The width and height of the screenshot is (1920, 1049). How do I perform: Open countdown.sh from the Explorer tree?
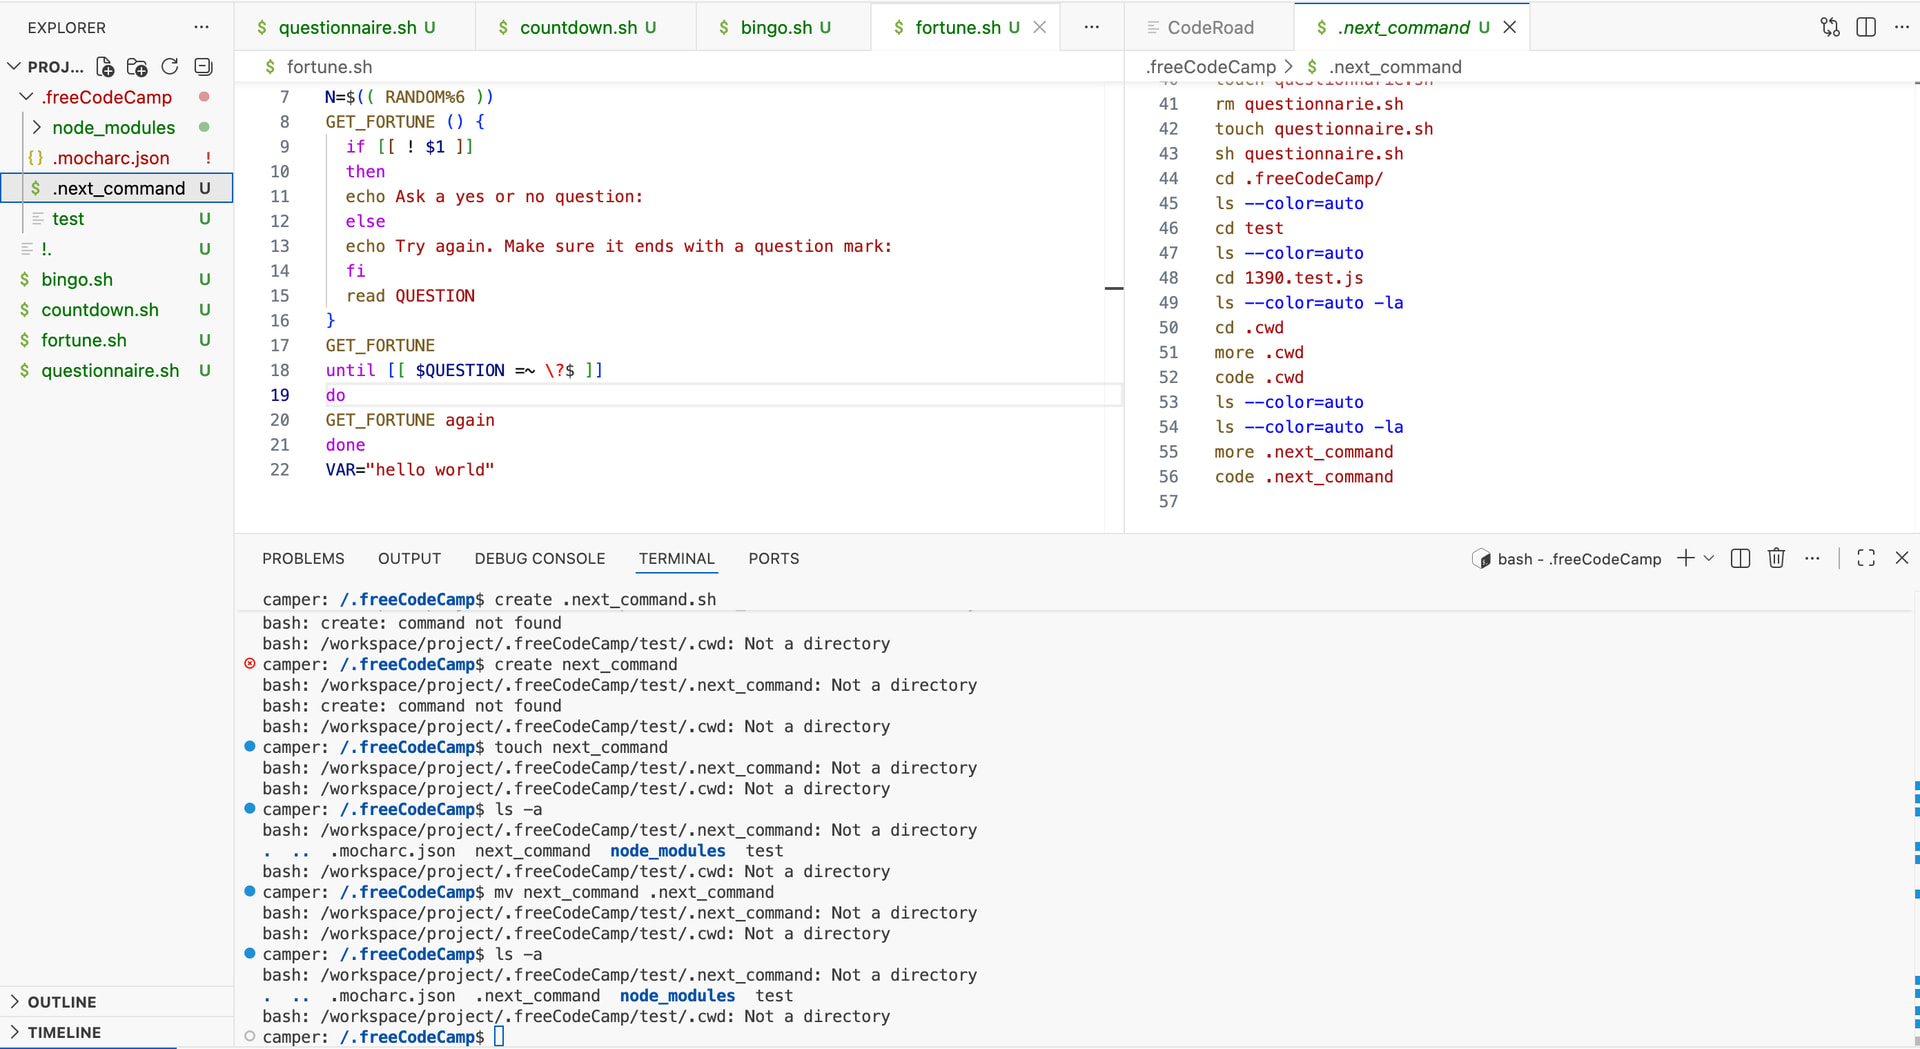[117, 310]
